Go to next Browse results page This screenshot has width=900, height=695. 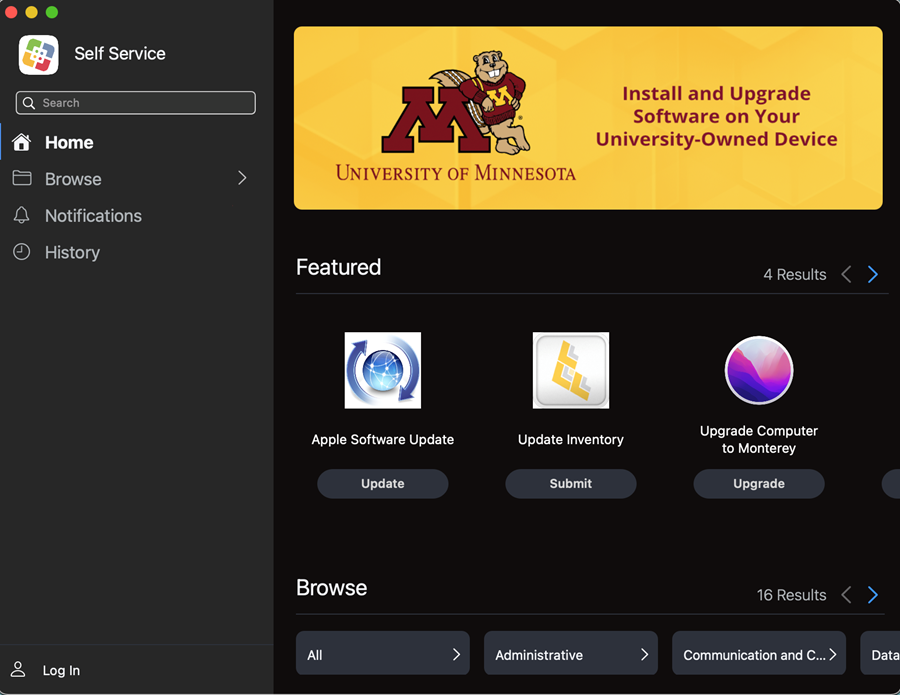[872, 595]
